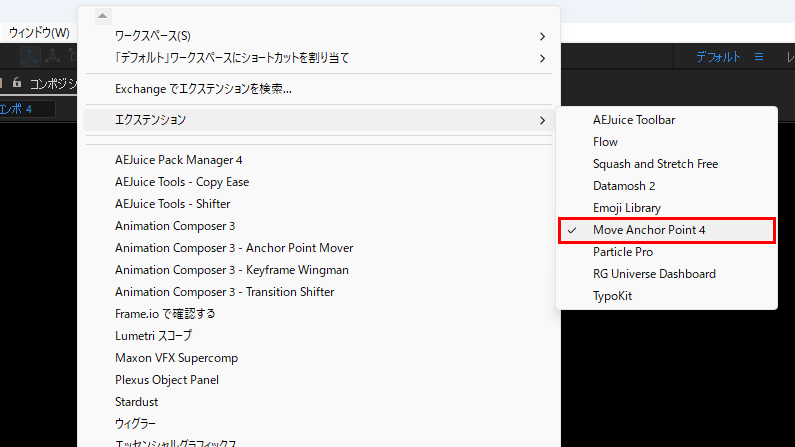Select the highlighted 3D axis mode icon in the toolbar
The height and width of the screenshot is (447, 795).
pyautogui.click(x=30, y=56)
